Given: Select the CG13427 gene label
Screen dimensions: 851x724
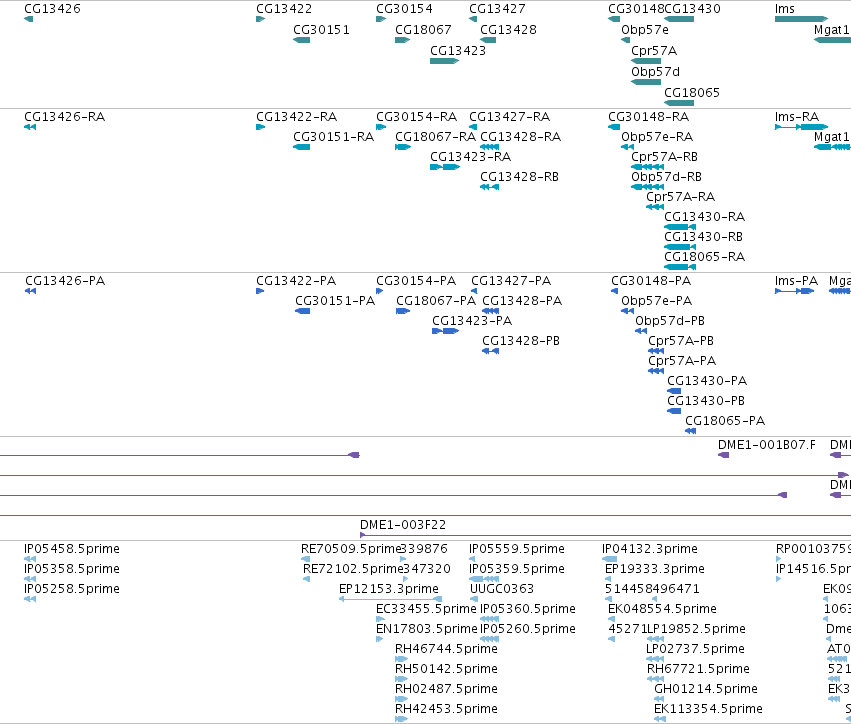Looking at the screenshot, I should (x=497, y=9).
